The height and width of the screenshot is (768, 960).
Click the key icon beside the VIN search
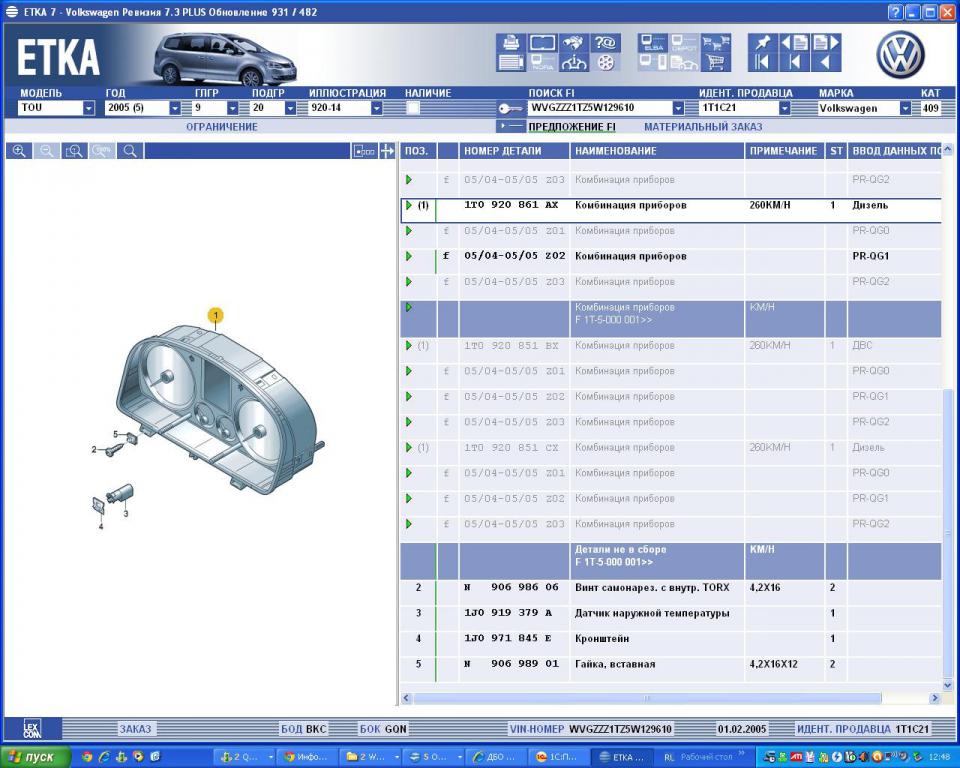pyautogui.click(x=509, y=108)
